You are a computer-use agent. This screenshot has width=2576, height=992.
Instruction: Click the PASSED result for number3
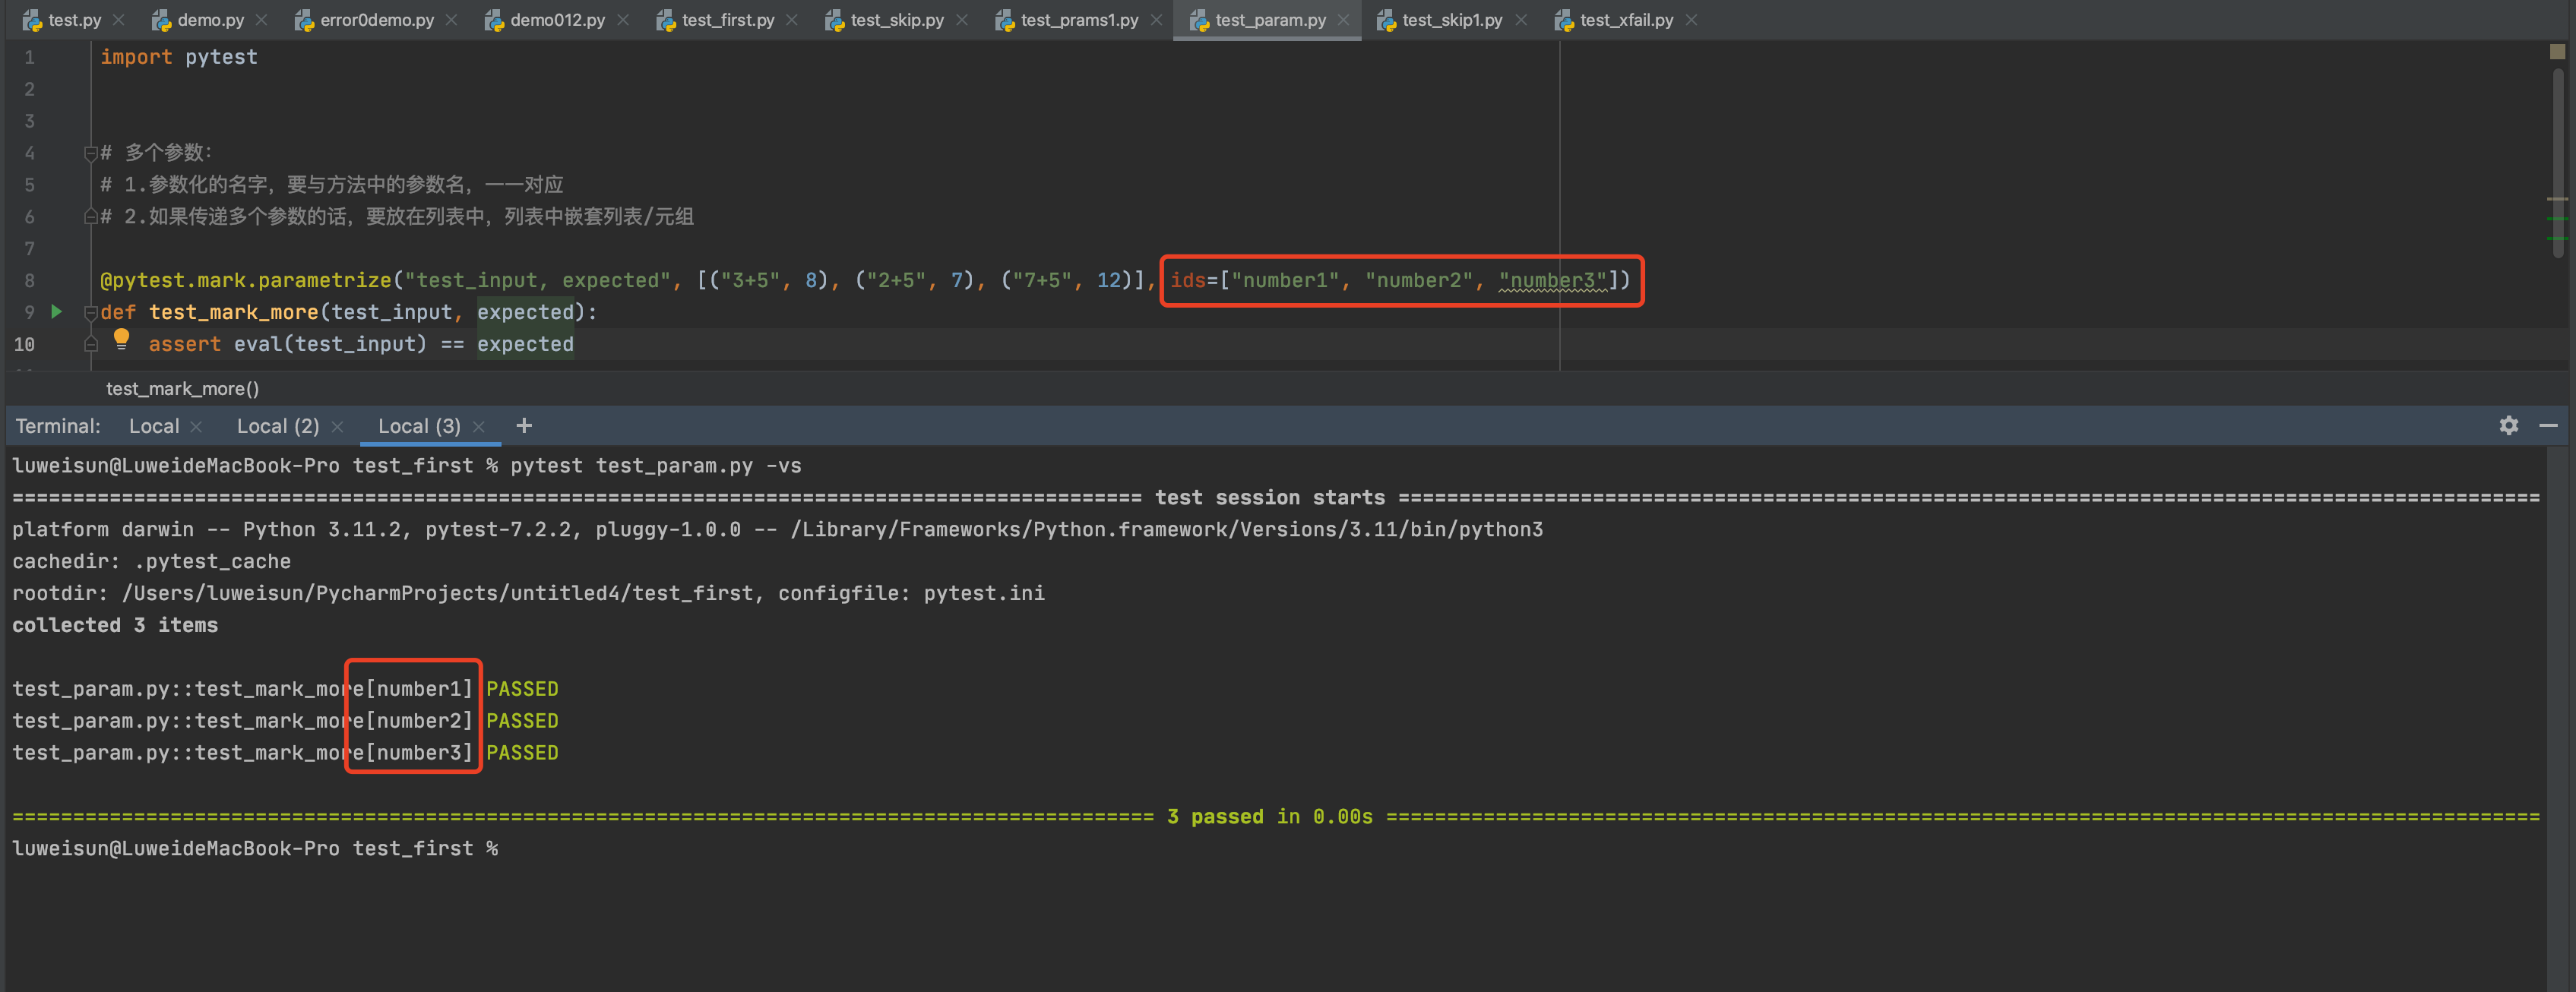(x=522, y=753)
